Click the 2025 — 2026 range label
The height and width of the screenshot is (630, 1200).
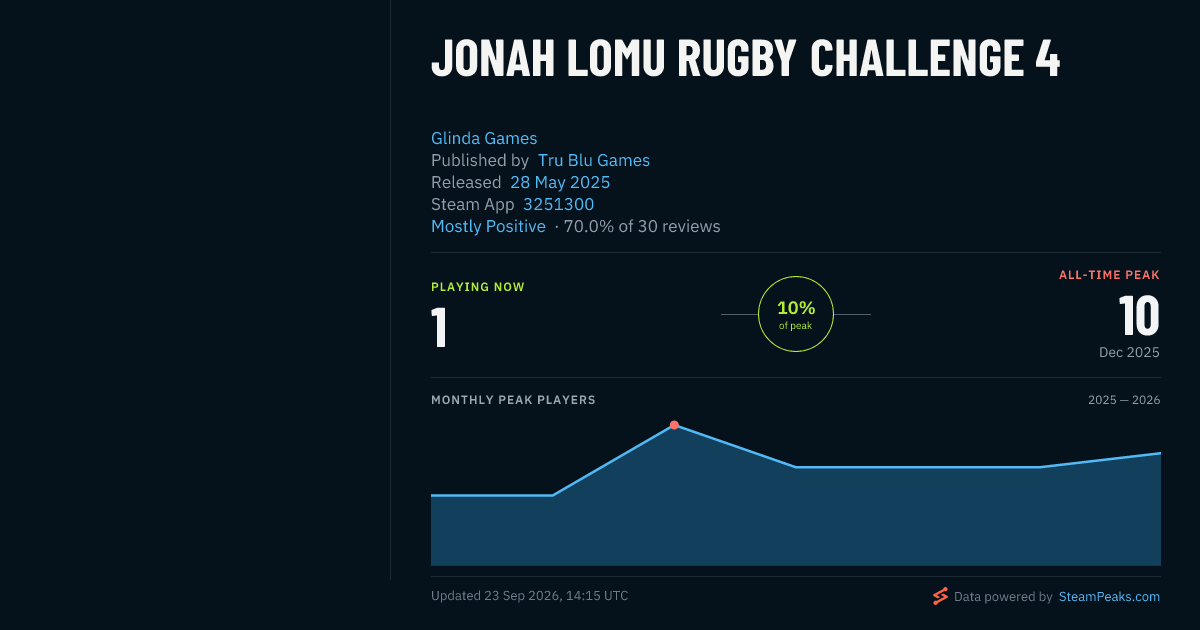[x=1124, y=400]
